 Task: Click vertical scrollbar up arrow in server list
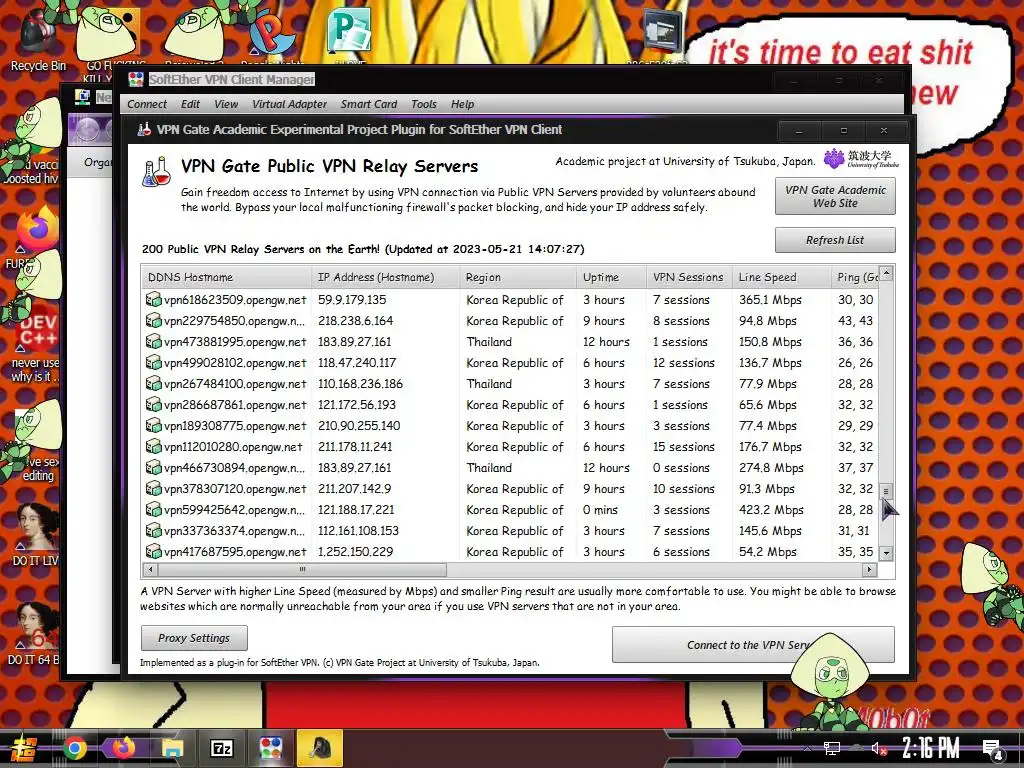[x=886, y=273]
